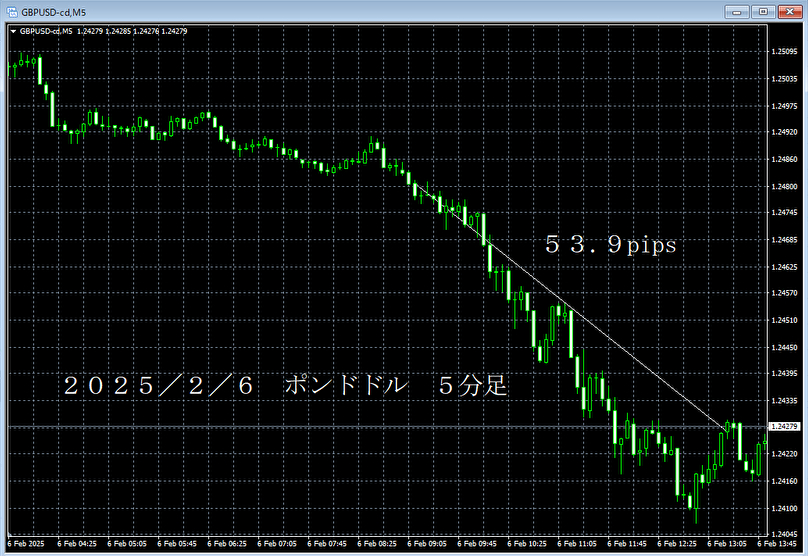Click time axis label 6 Feb 2025
The image size is (808, 556).
[x=26, y=544]
